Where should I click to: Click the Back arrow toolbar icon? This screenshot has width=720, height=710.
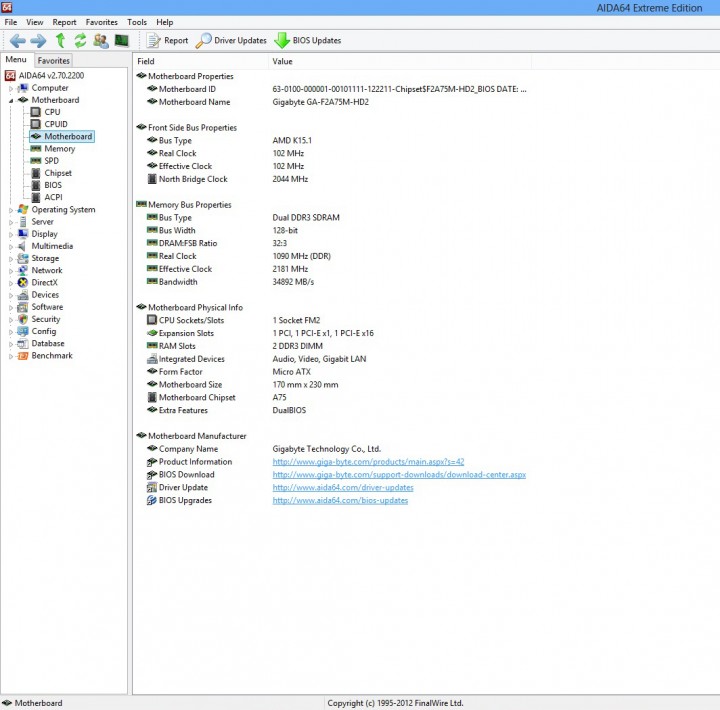click(17, 41)
